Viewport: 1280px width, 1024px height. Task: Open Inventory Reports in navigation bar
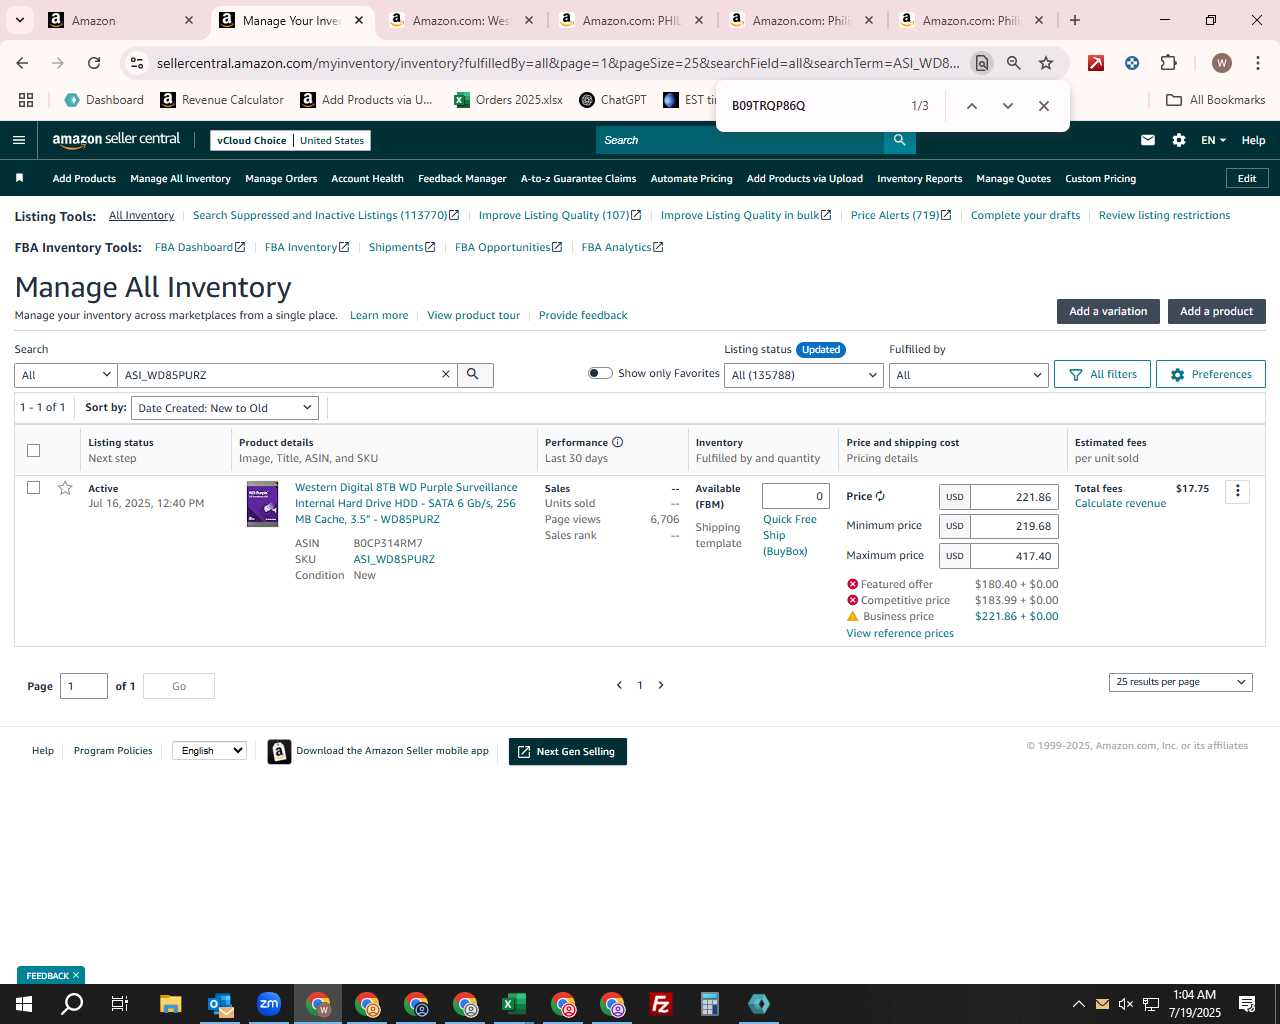[919, 179]
